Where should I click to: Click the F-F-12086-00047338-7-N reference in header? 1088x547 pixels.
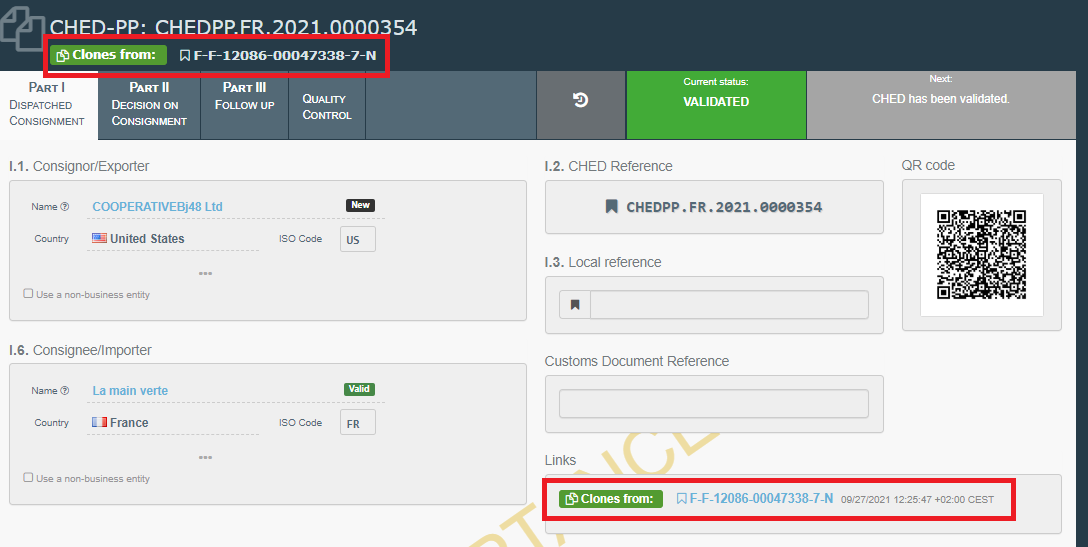coord(285,56)
